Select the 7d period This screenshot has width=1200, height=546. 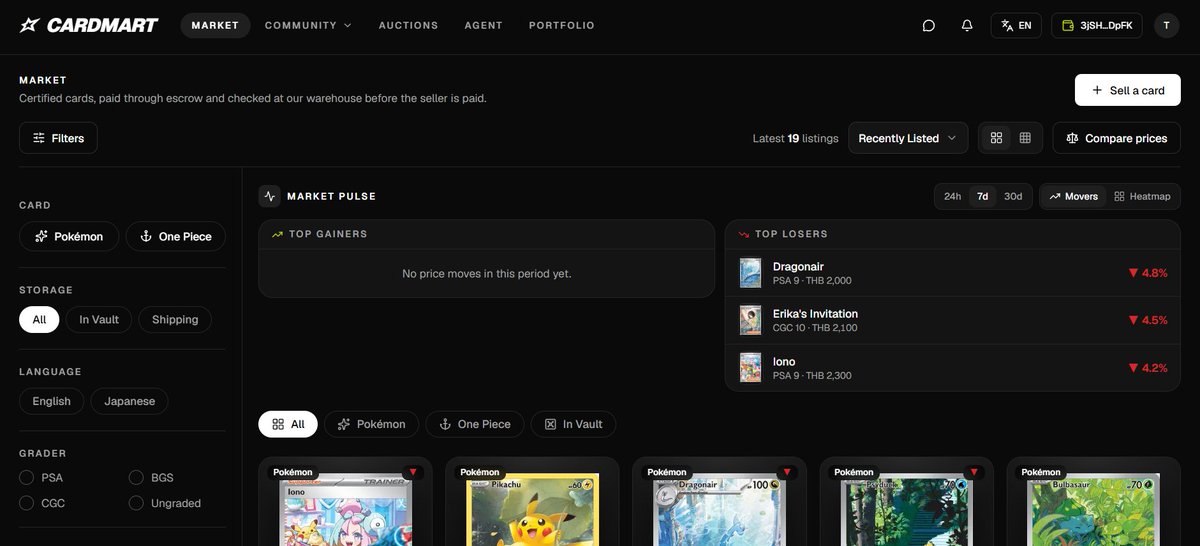[983, 196]
